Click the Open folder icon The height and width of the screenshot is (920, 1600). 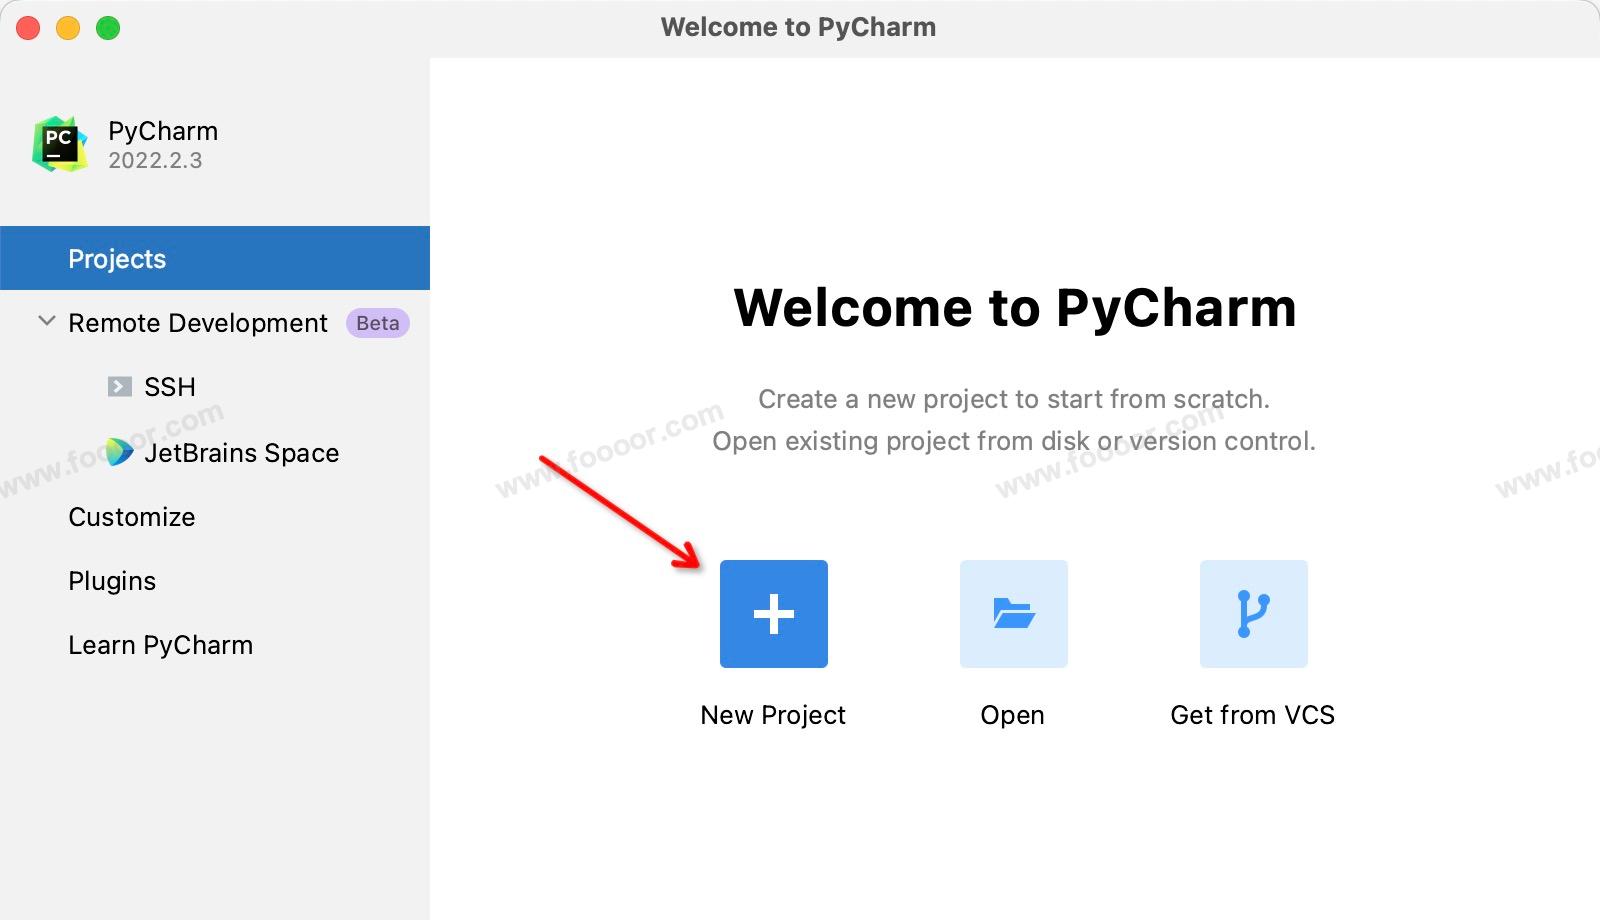(1013, 613)
